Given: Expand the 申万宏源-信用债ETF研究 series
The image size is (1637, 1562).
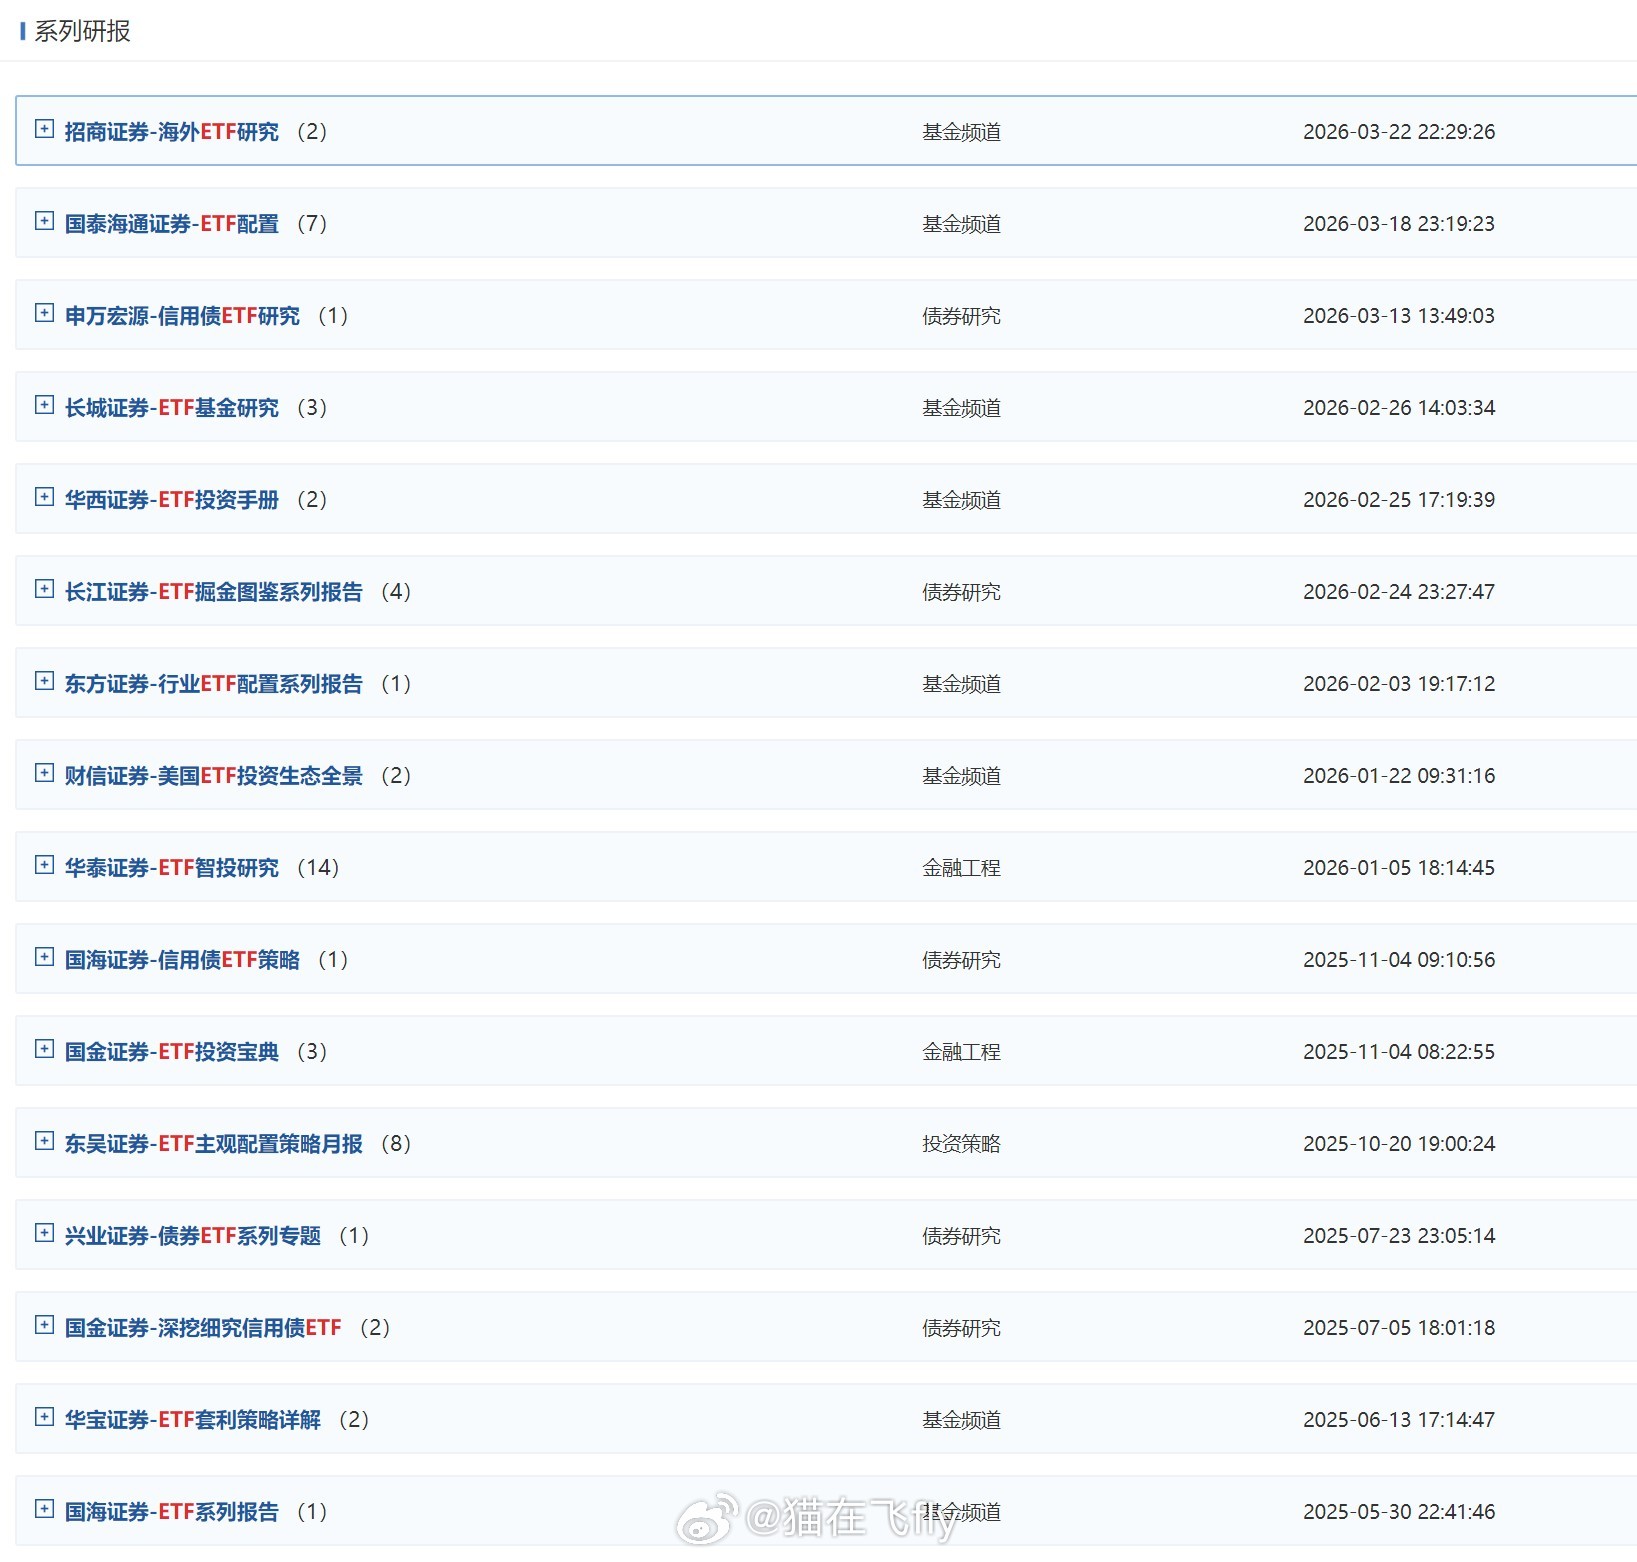Looking at the screenshot, I should [44, 312].
